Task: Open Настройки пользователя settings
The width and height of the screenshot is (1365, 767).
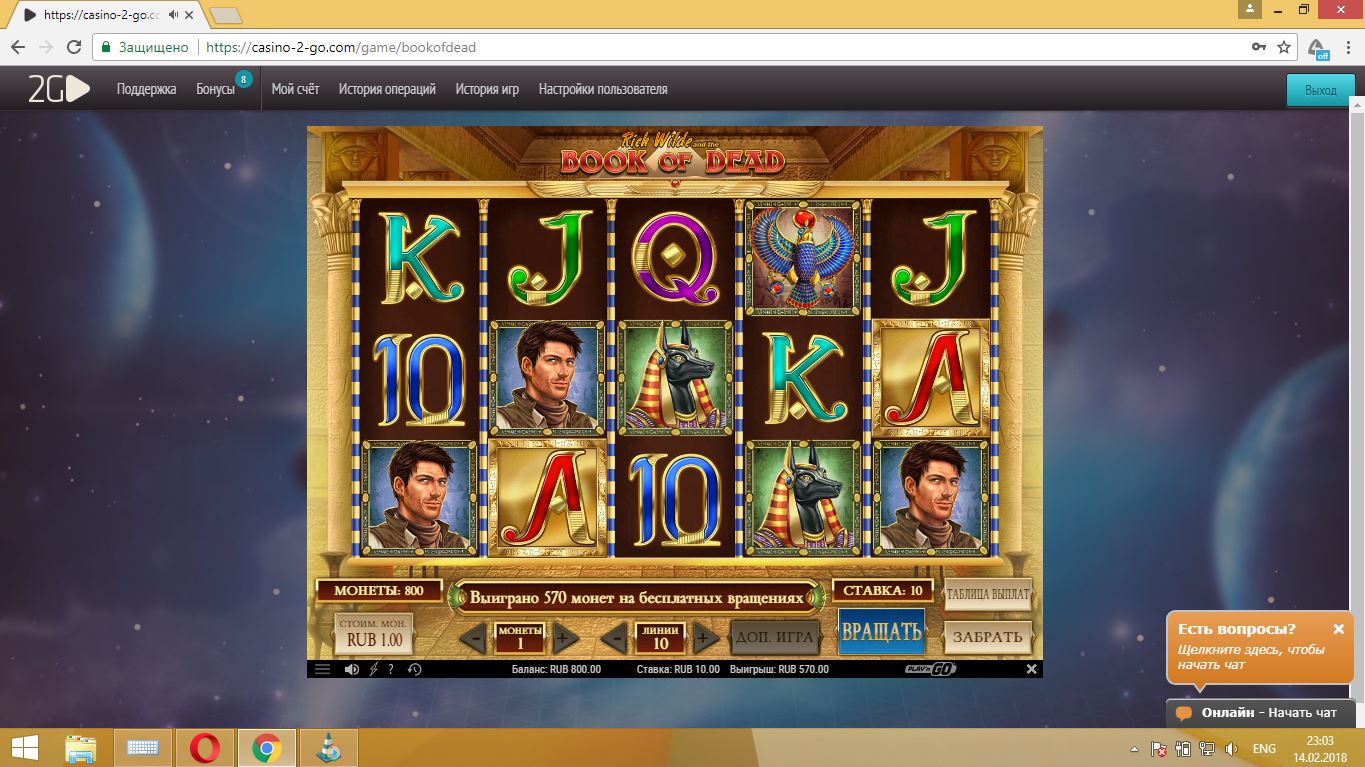Action: coord(603,89)
